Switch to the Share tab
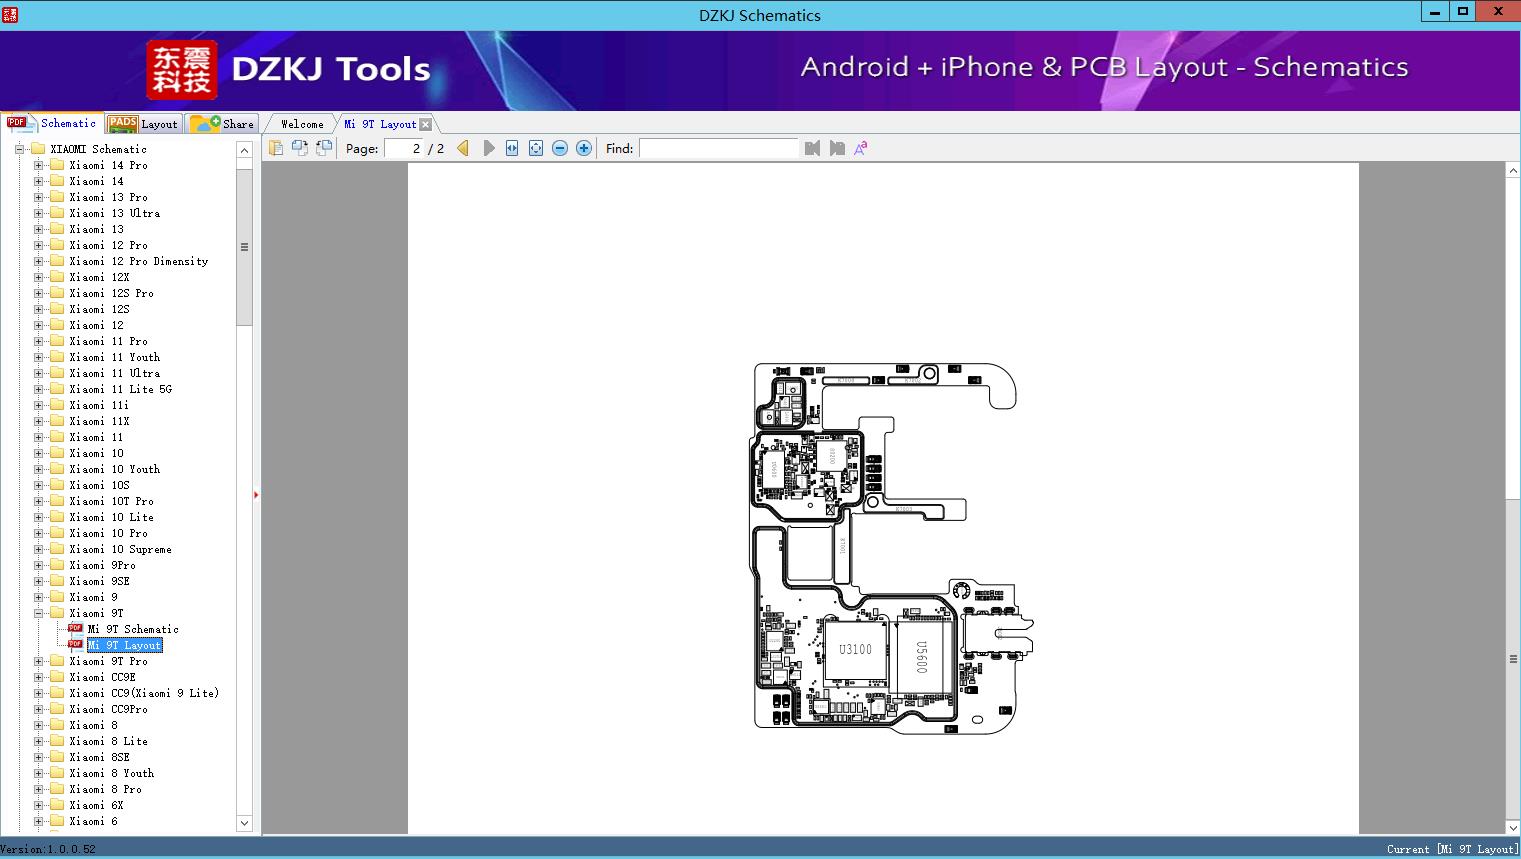 (x=223, y=124)
